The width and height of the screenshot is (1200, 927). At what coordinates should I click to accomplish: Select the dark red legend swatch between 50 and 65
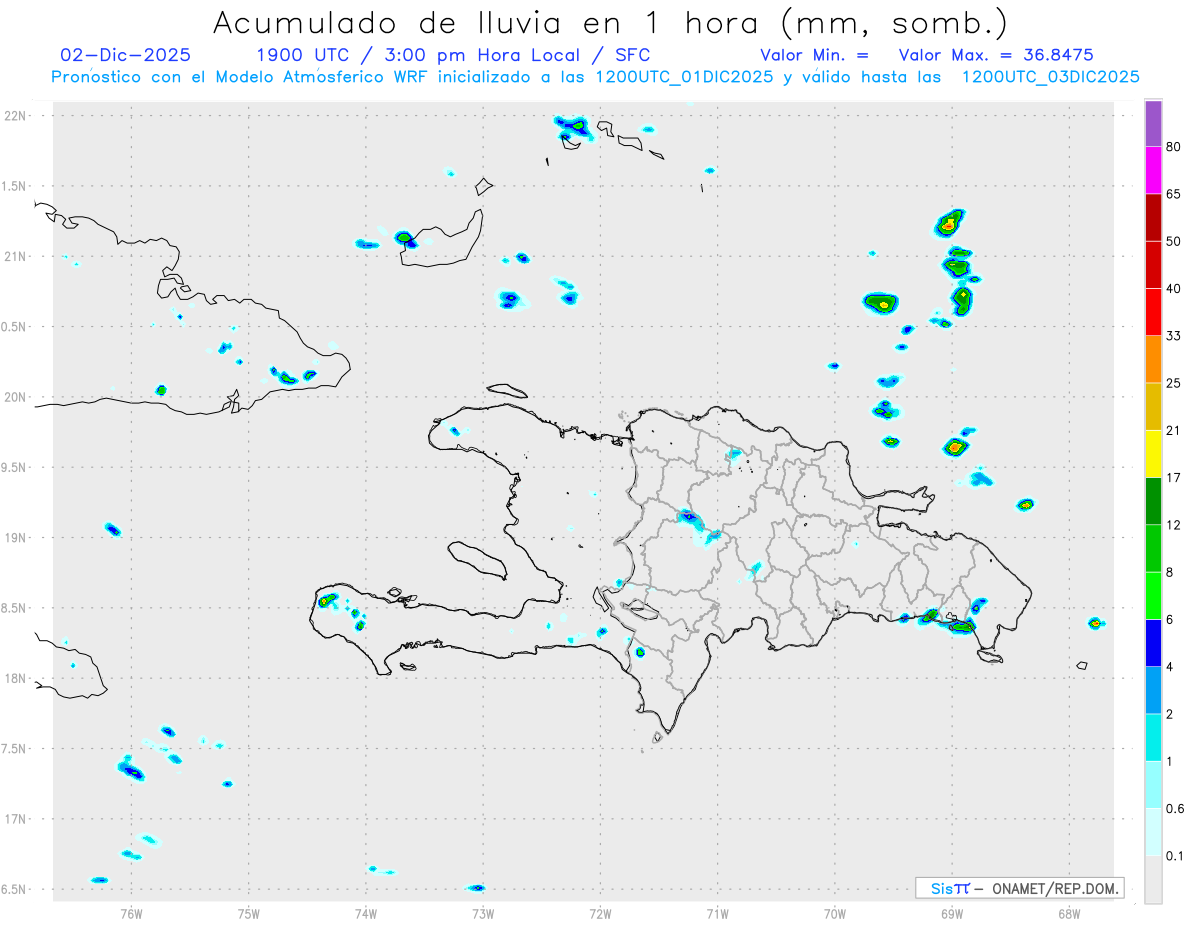(1153, 218)
